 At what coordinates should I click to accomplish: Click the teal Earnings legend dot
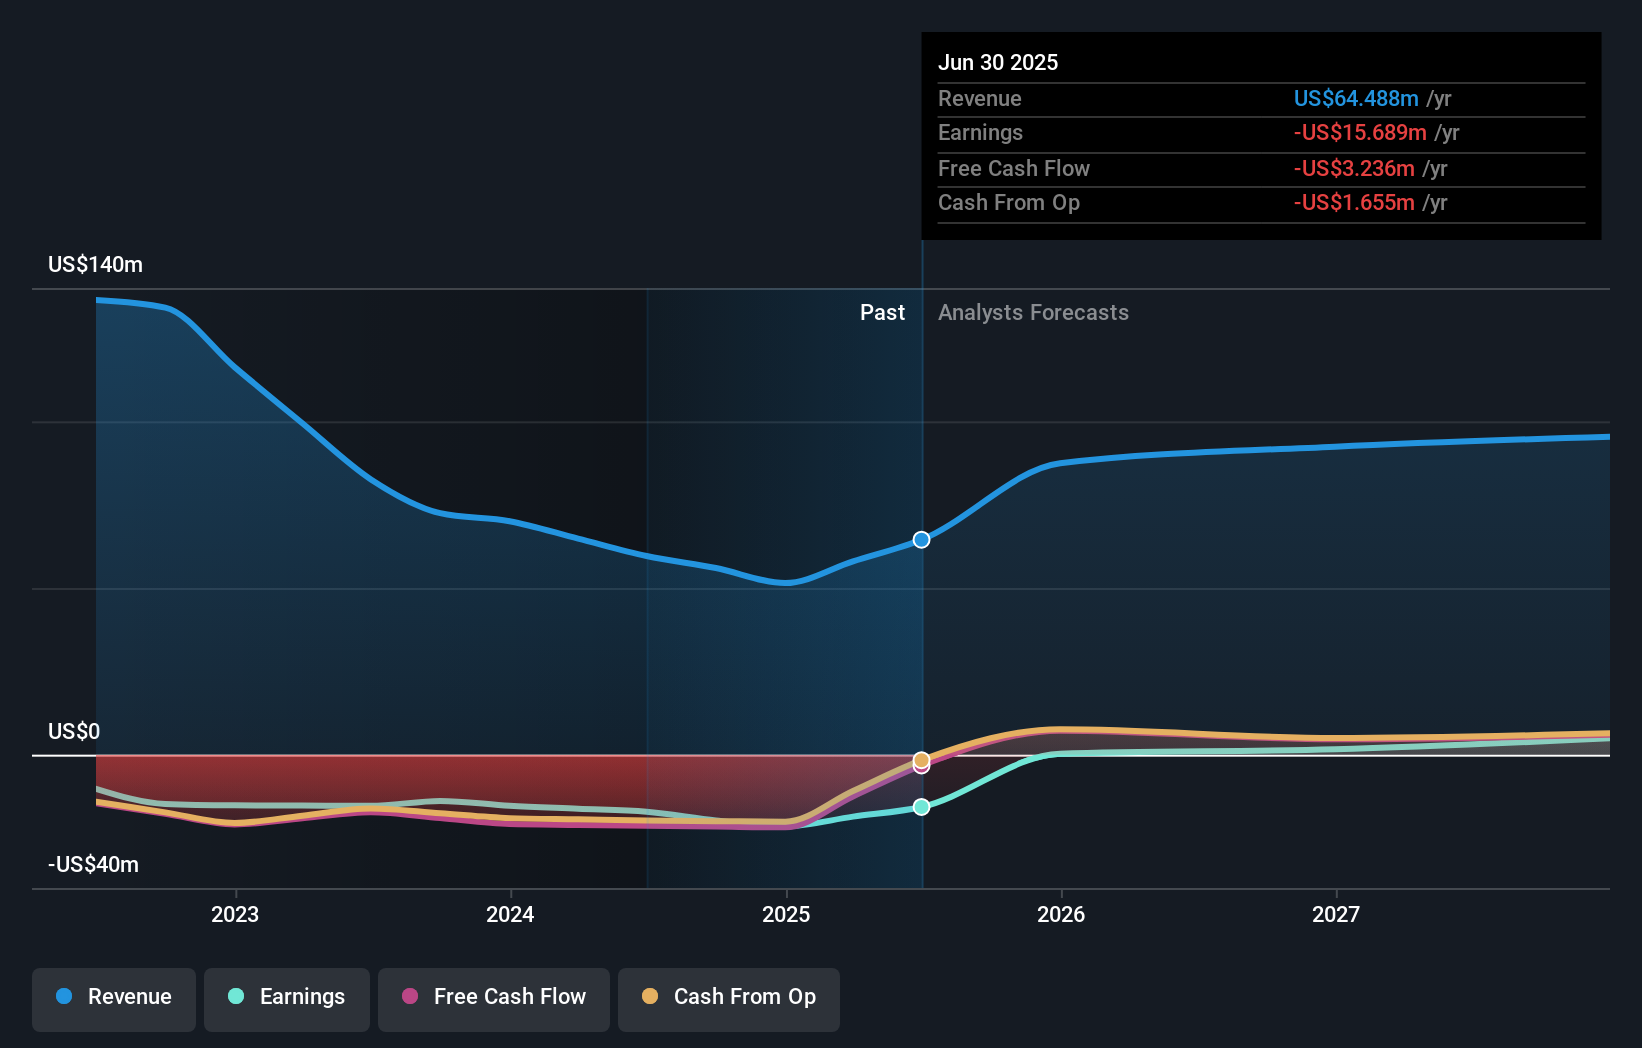click(234, 997)
